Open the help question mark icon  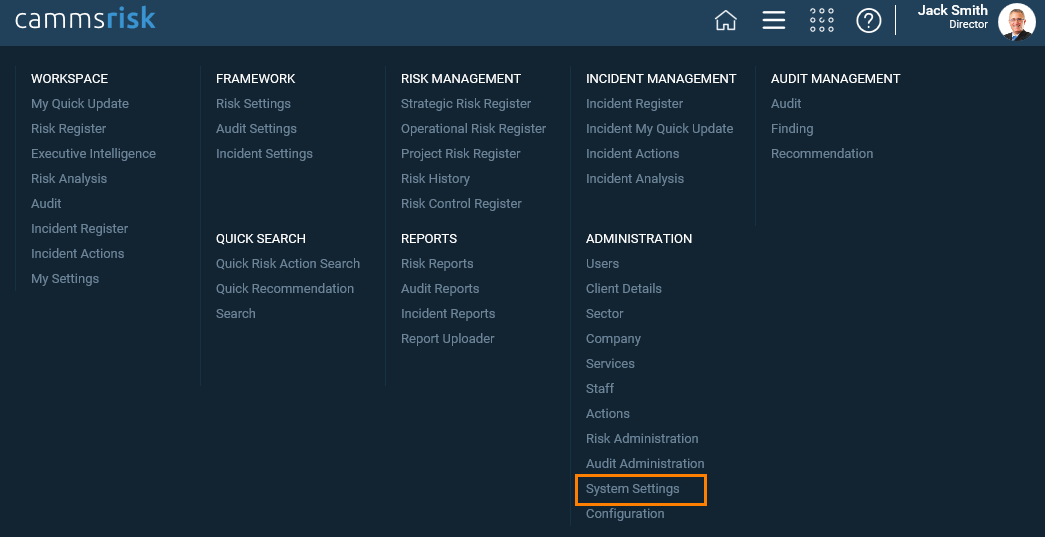tap(868, 21)
